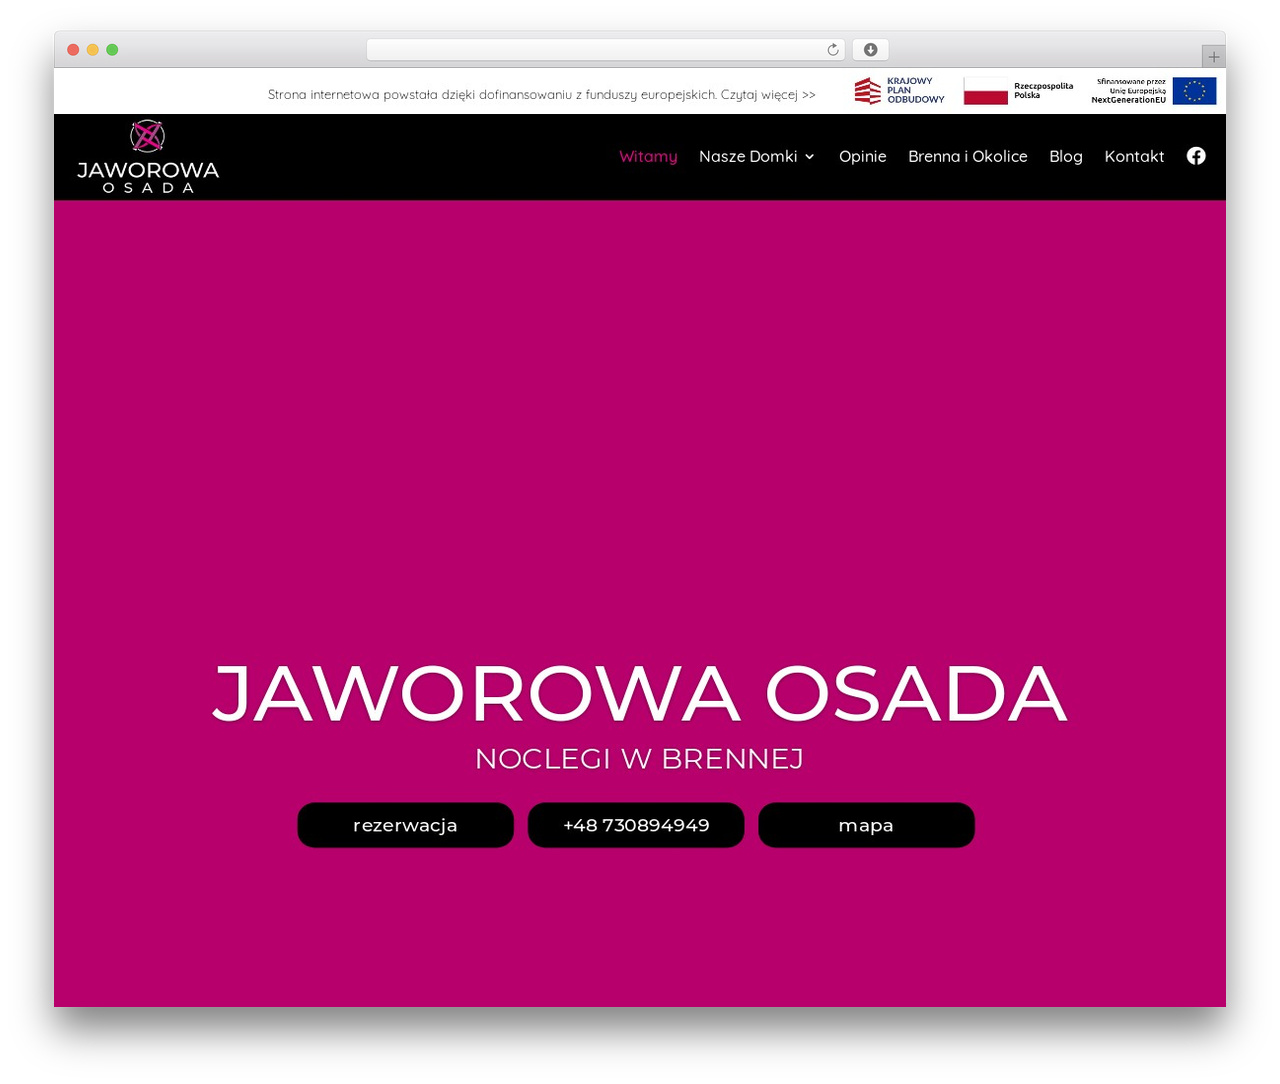
Task: Call +48 730894949 button
Action: (x=636, y=825)
